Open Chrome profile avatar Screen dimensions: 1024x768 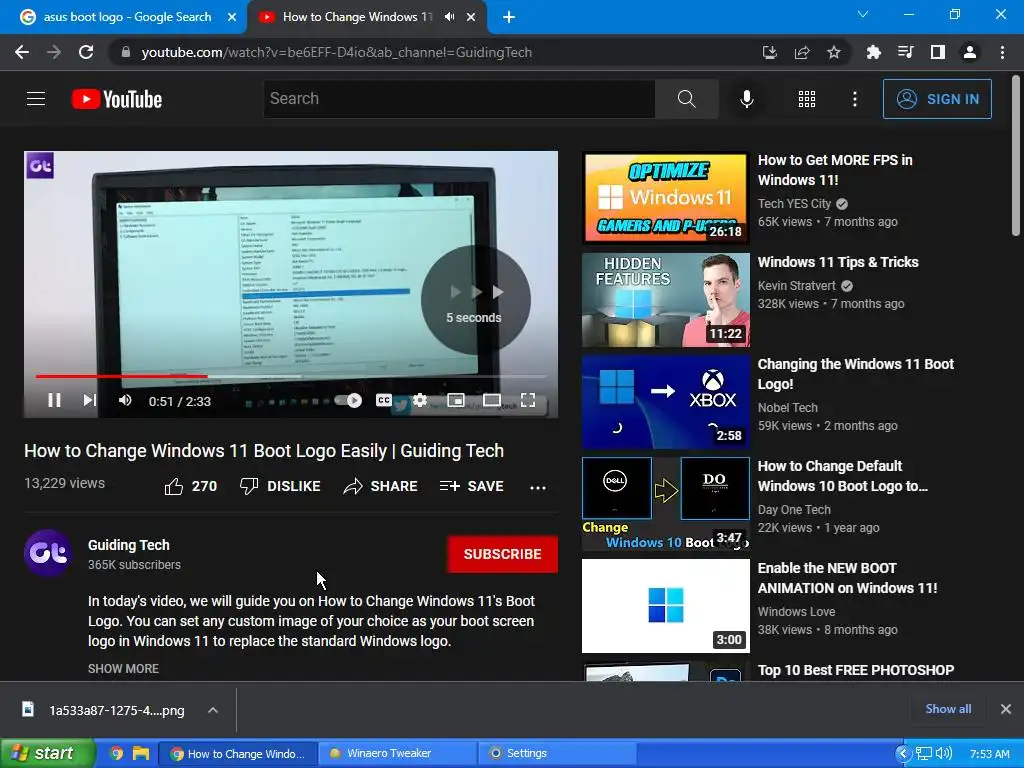[970, 52]
